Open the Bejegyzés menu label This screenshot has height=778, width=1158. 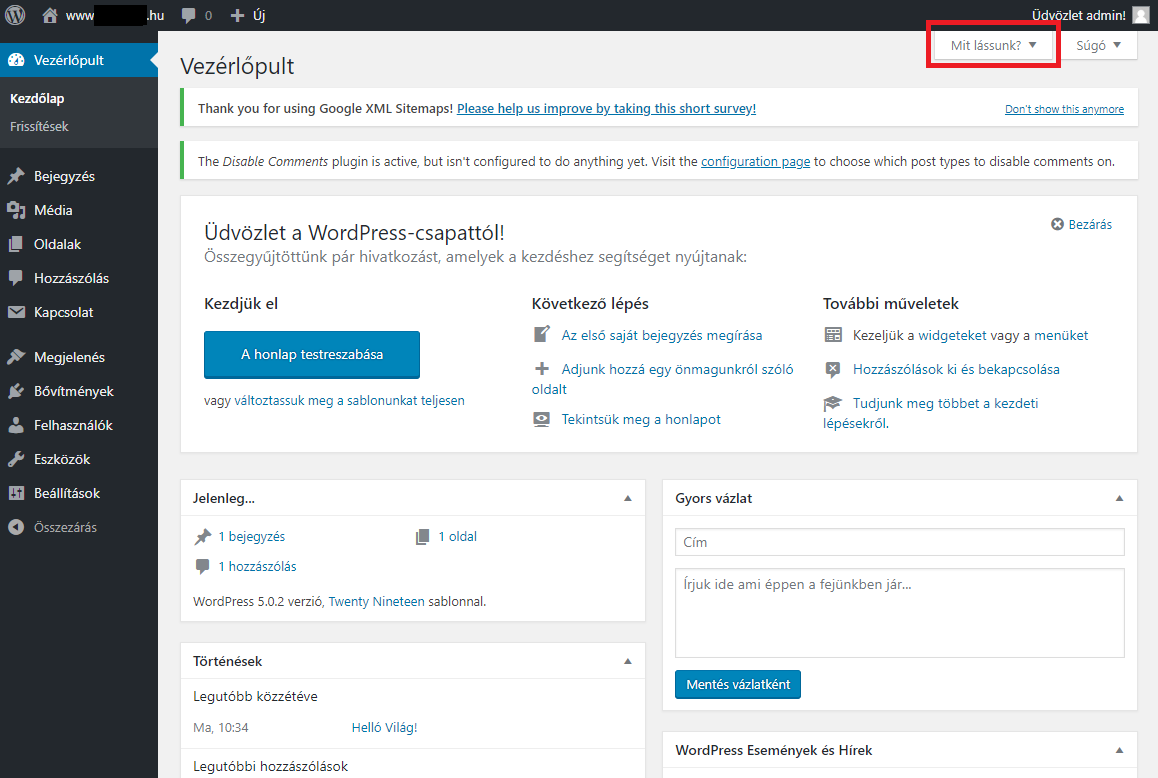[64, 176]
